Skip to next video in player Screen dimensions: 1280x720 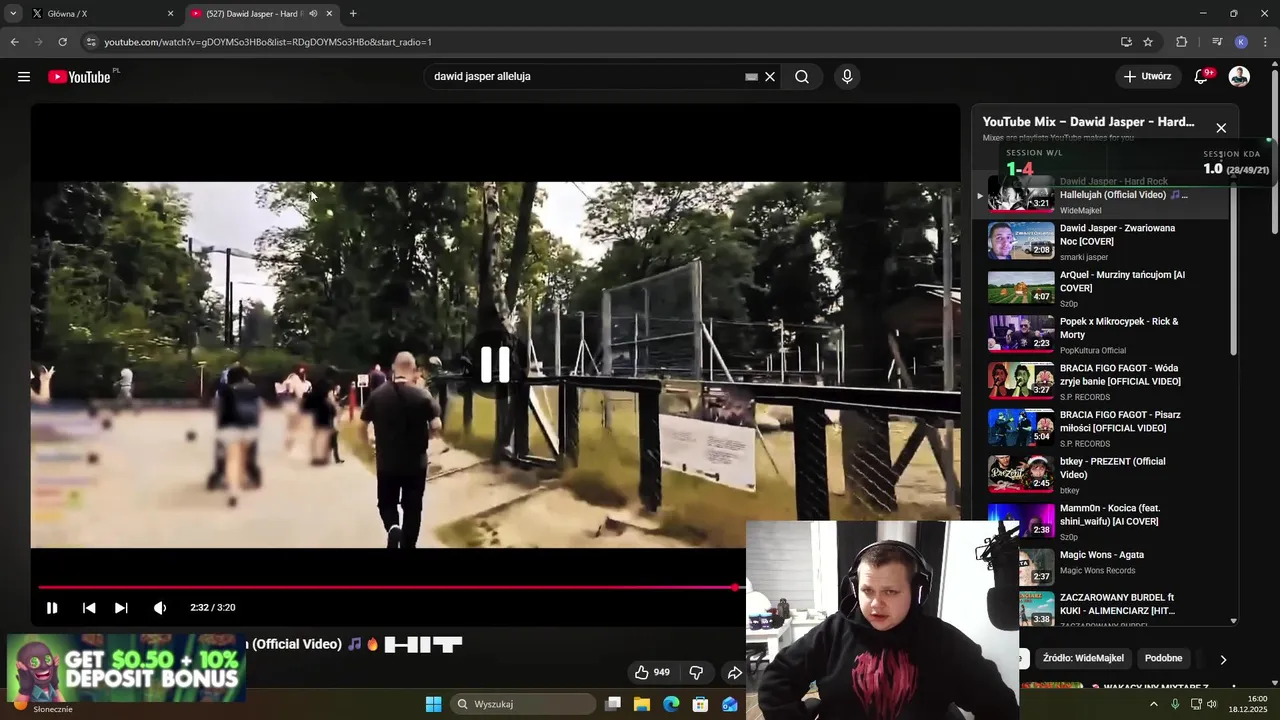(x=121, y=608)
